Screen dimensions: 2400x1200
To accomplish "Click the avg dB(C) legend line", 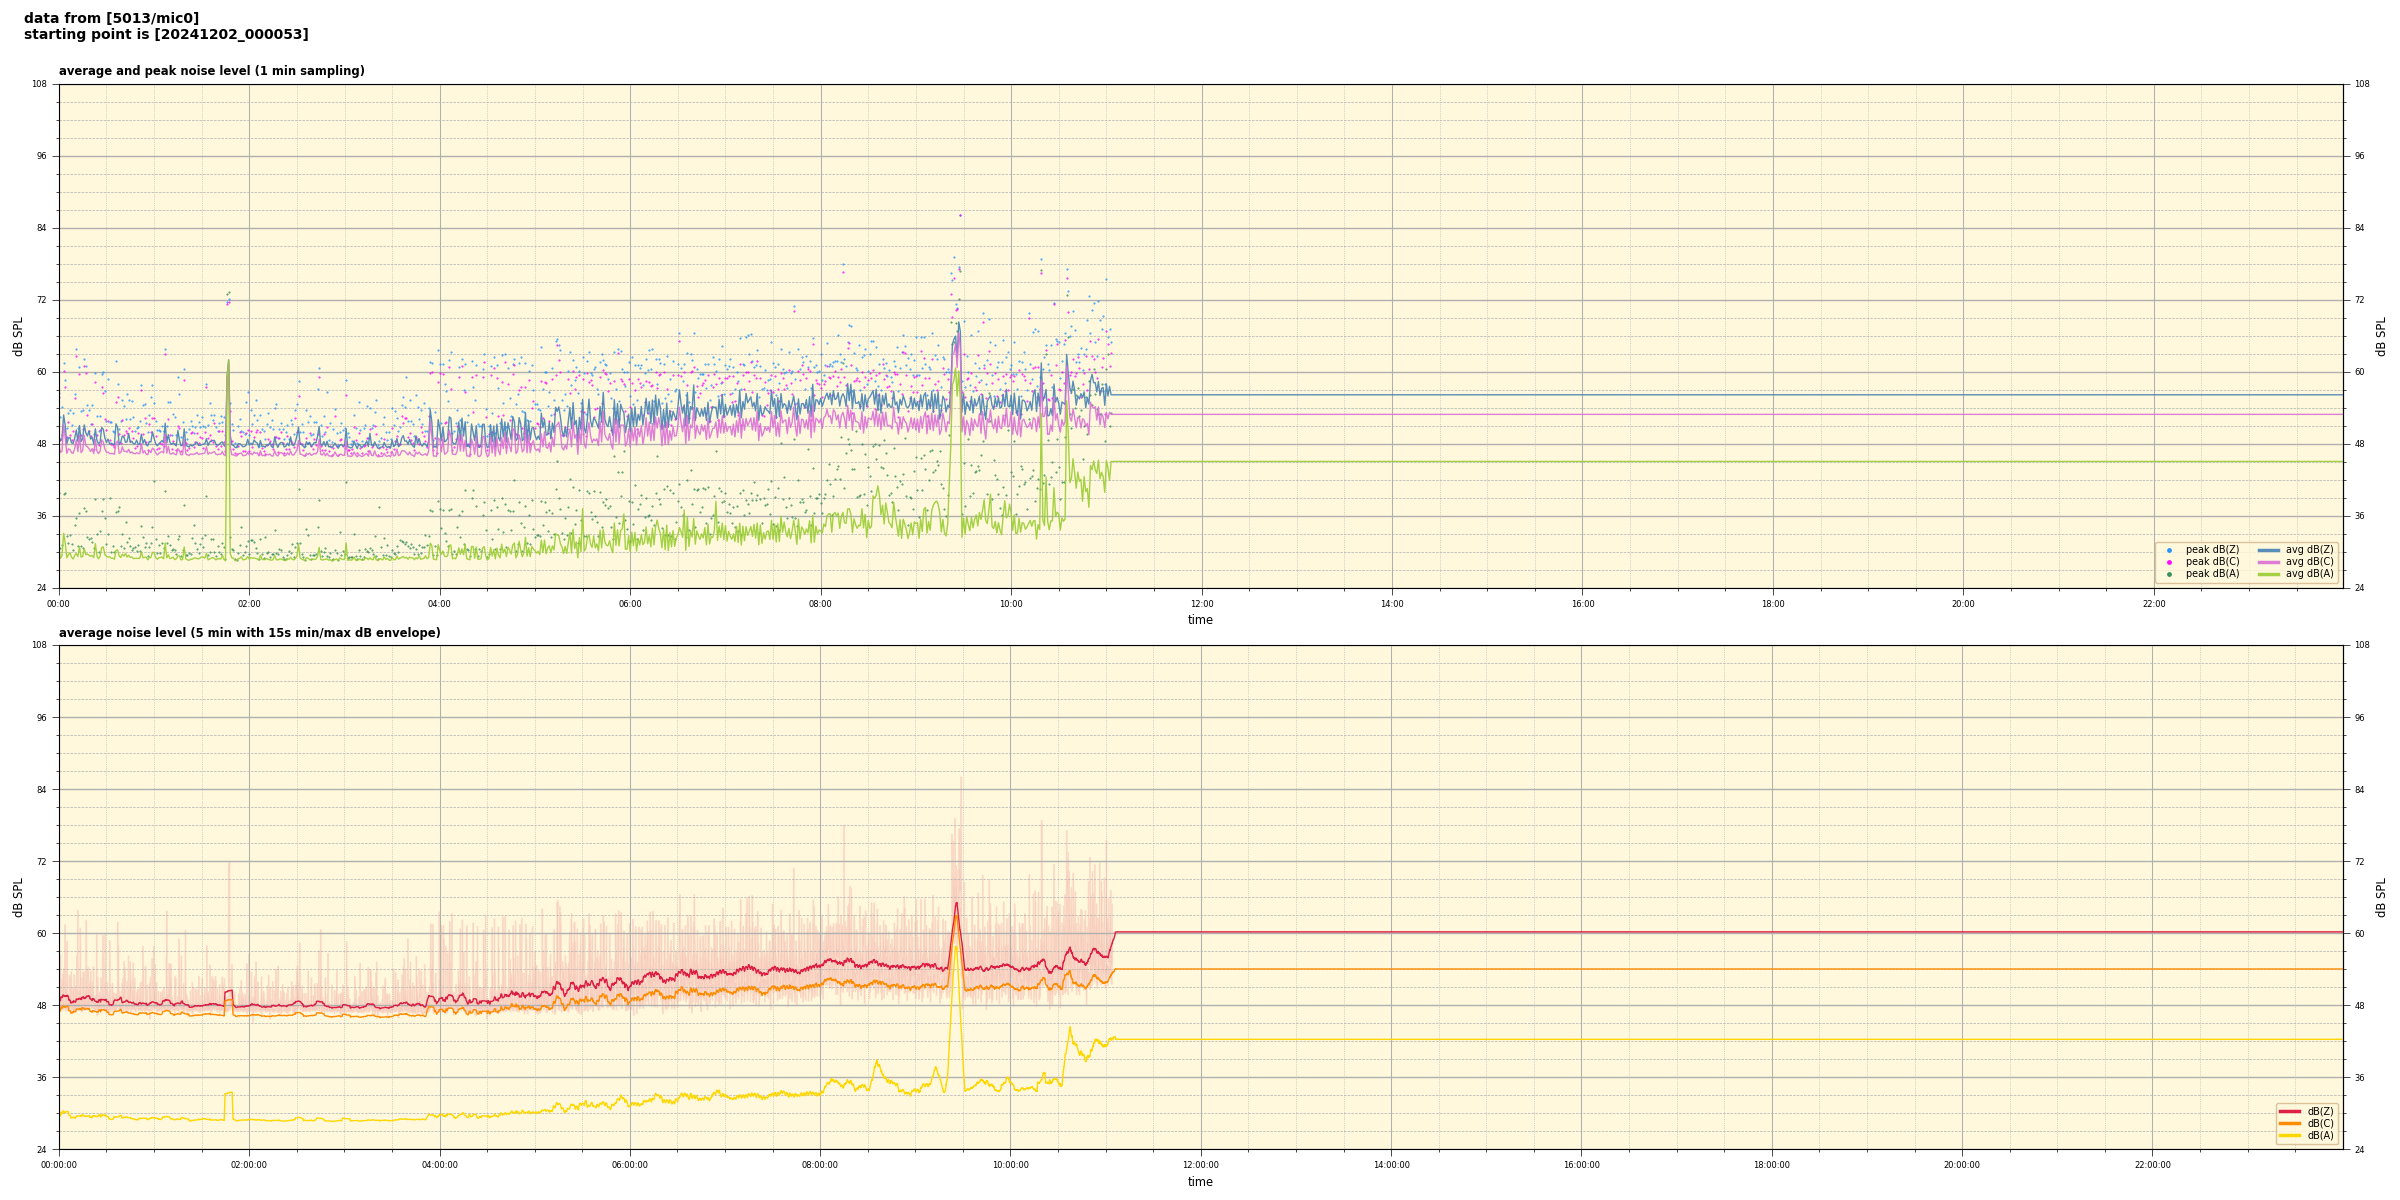I will (2269, 562).
